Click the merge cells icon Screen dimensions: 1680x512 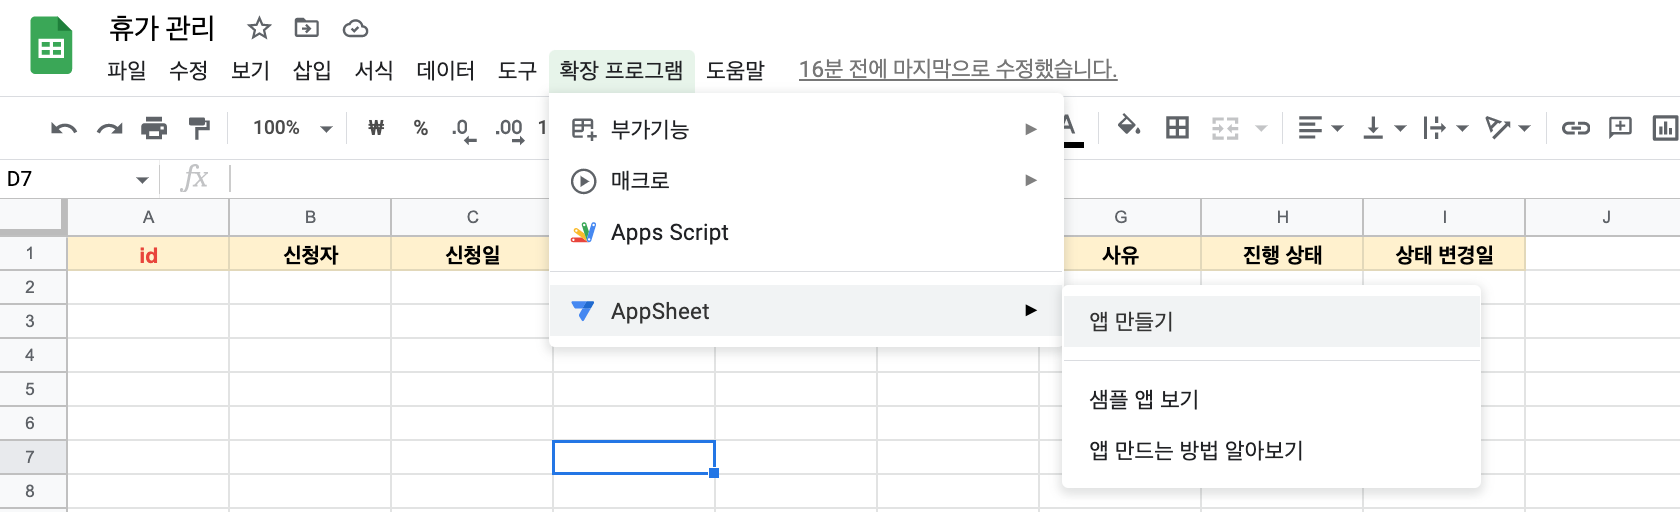pos(1225,128)
